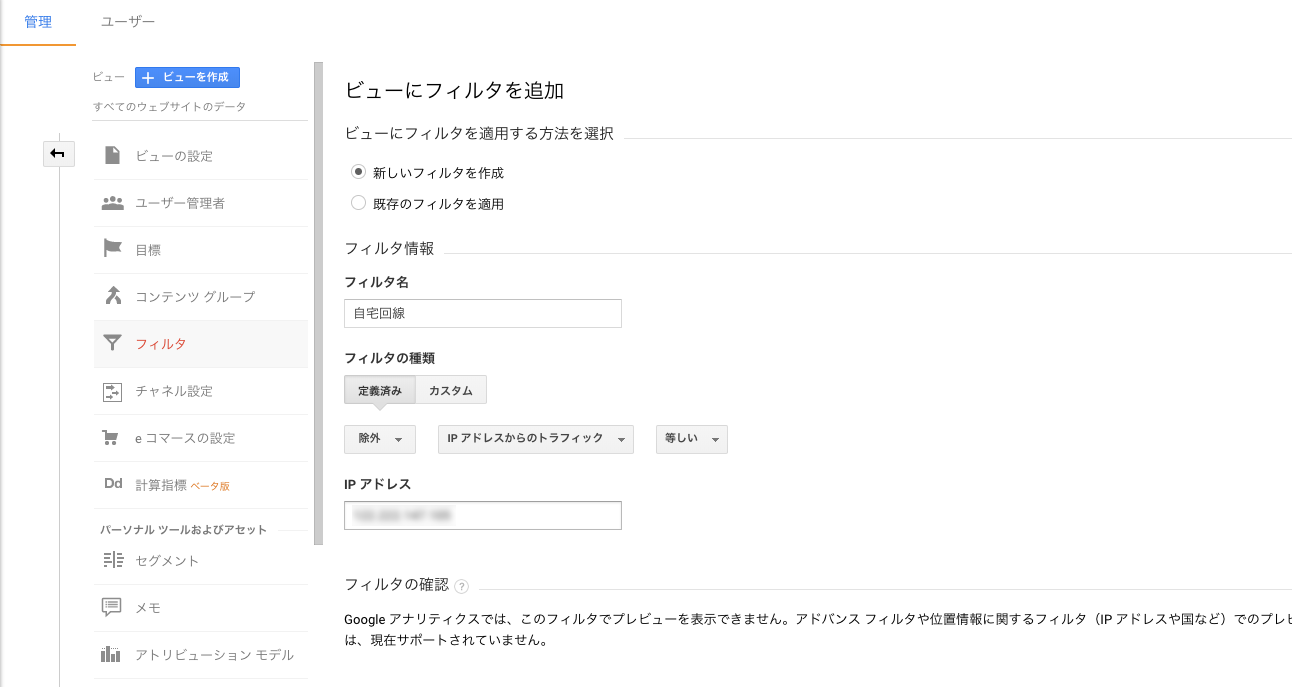Switch to the カスタム filter type

pyautogui.click(x=451, y=390)
